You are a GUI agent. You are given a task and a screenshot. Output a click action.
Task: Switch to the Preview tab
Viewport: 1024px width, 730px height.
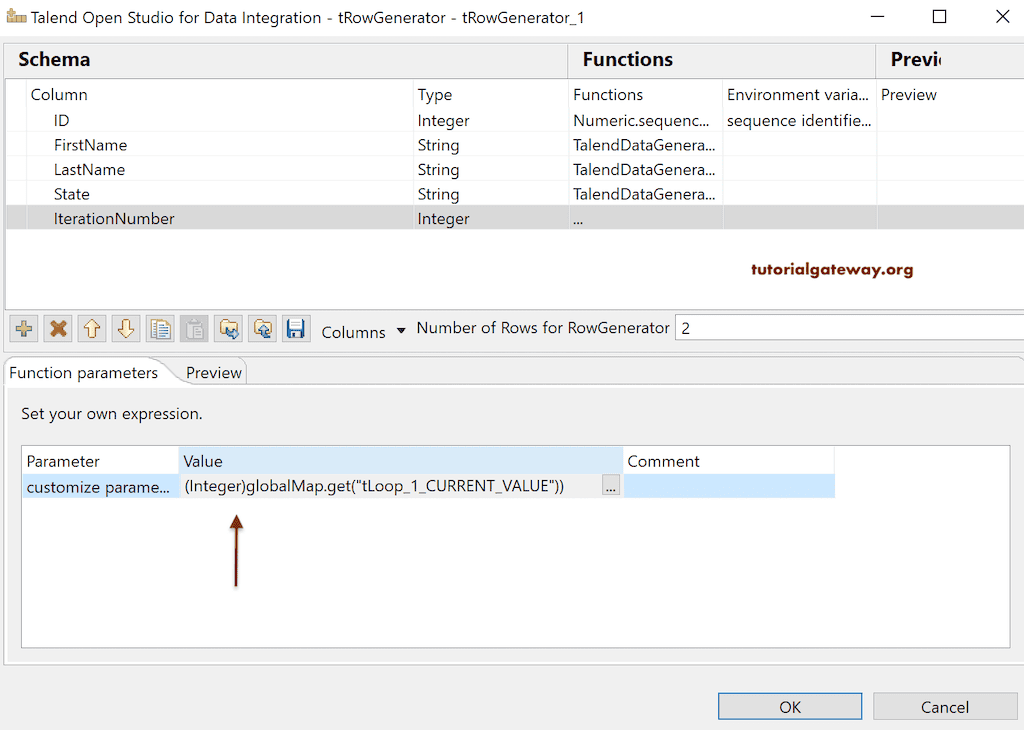(x=213, y=373)
